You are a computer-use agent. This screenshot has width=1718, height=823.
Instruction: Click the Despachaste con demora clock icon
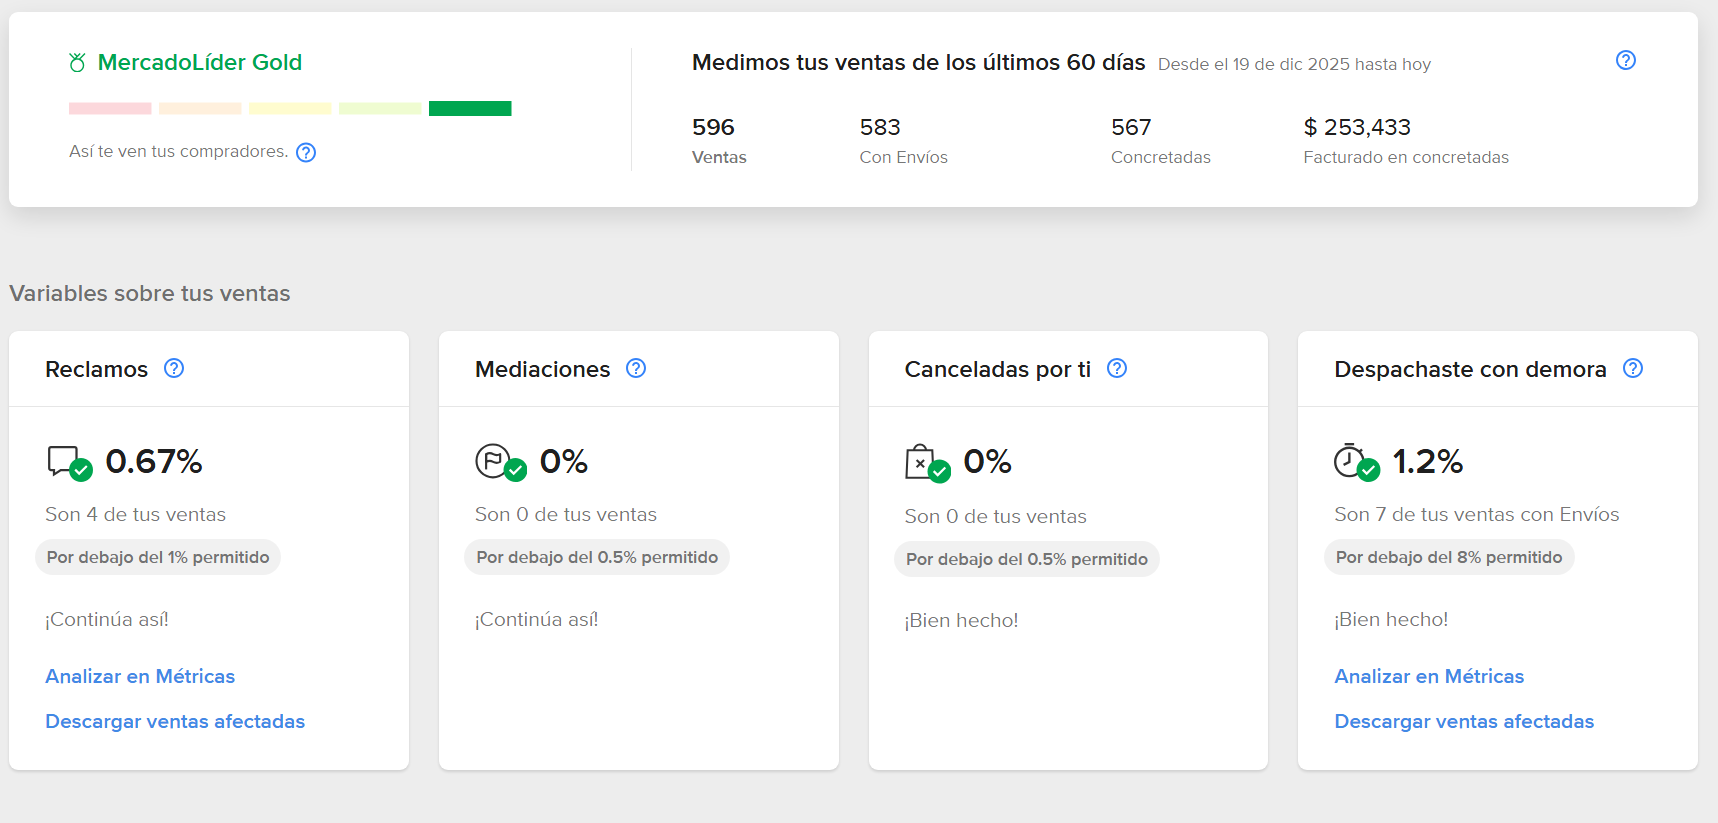pyautogui.click(x=1356, y=462)
